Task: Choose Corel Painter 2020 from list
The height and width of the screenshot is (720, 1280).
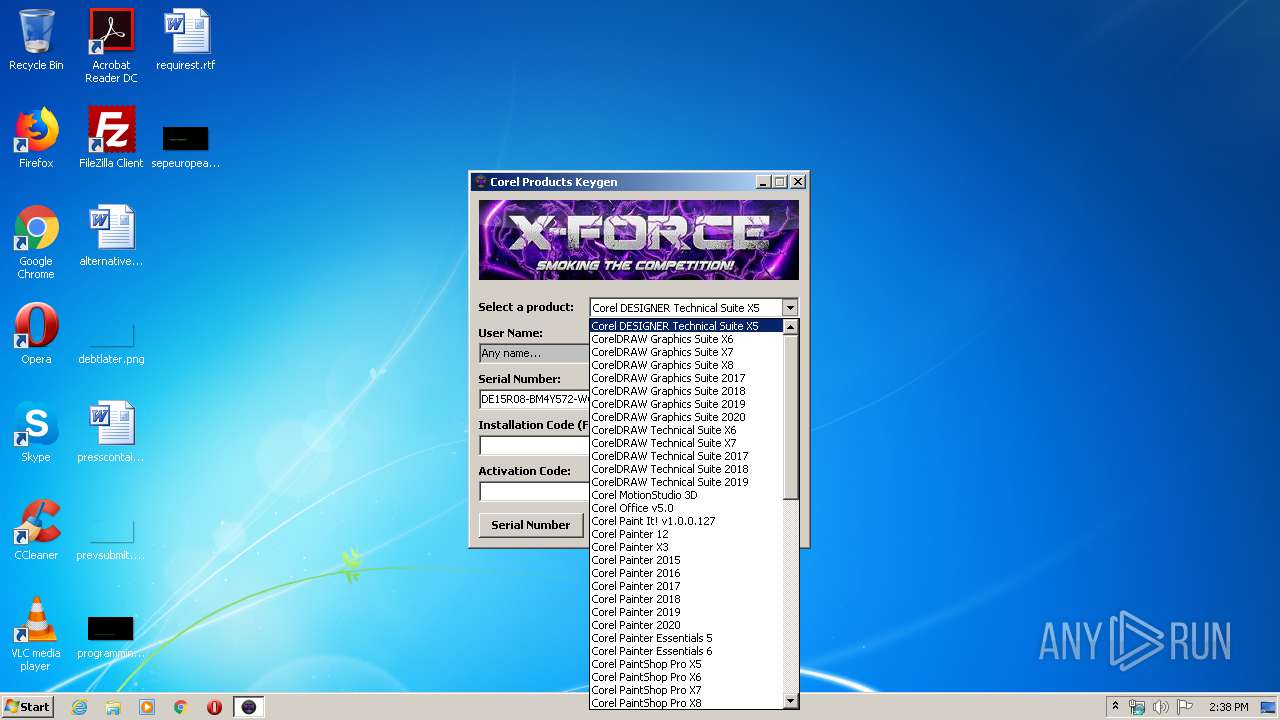Action: (x=686, y=625)
